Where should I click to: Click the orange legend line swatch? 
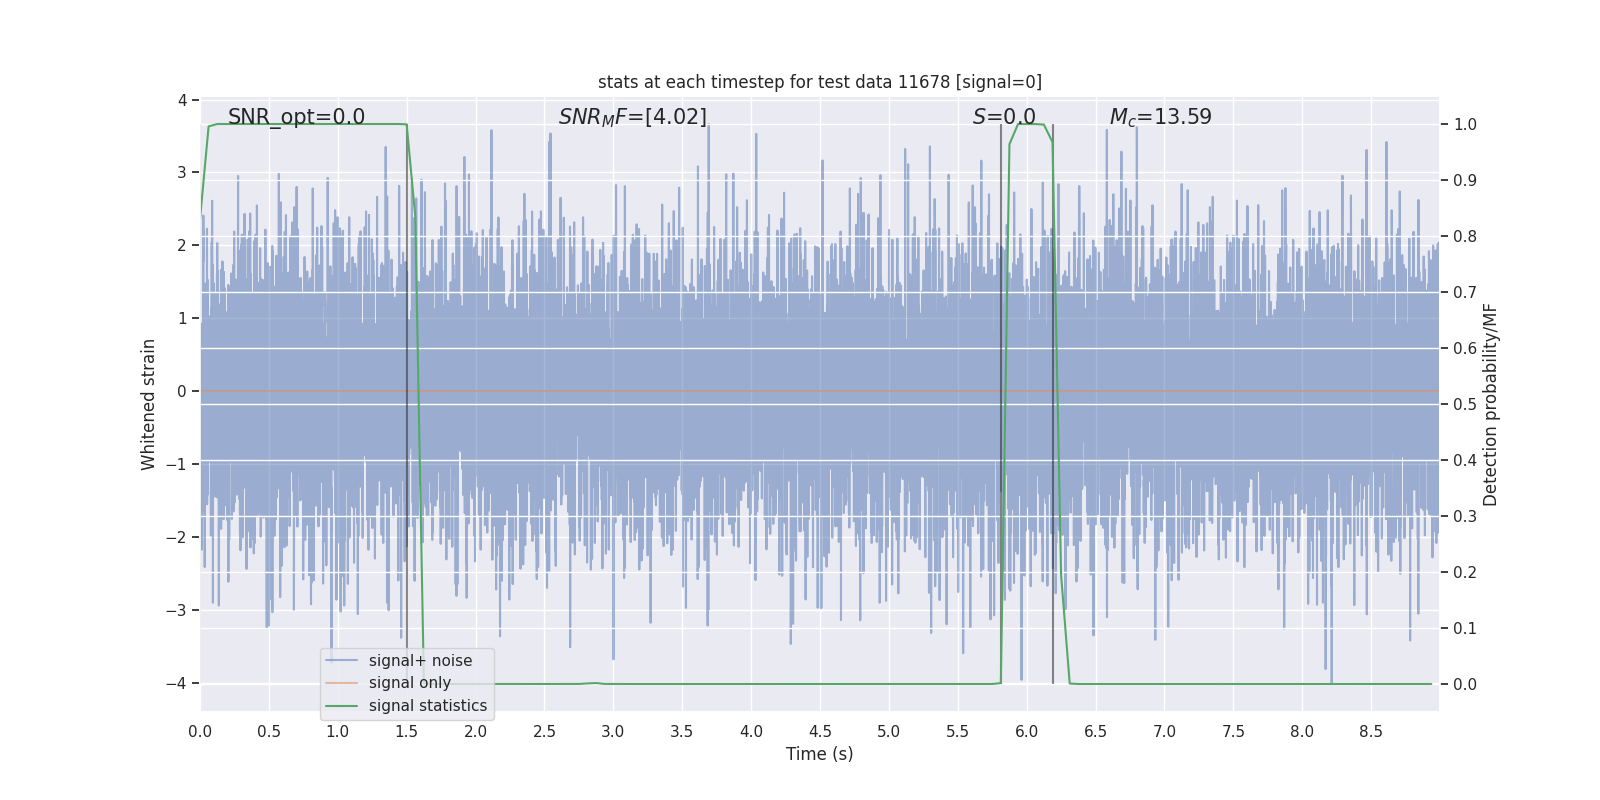pyautogui.click(x=342, y=683)
